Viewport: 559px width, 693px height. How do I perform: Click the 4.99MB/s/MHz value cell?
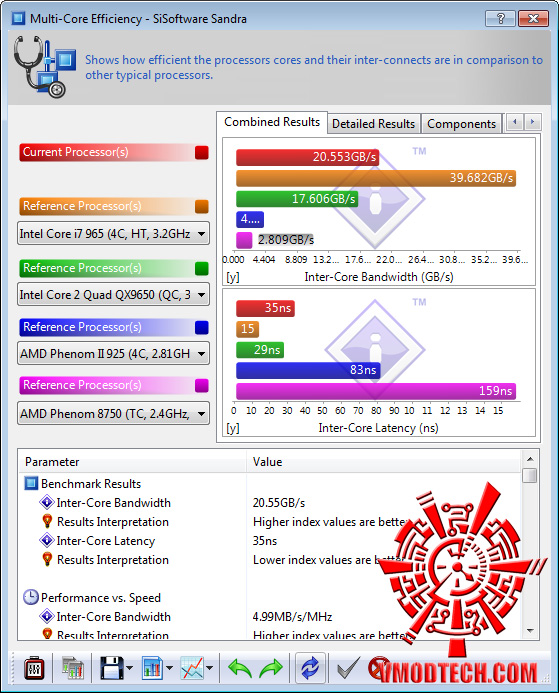coord(293,617)
